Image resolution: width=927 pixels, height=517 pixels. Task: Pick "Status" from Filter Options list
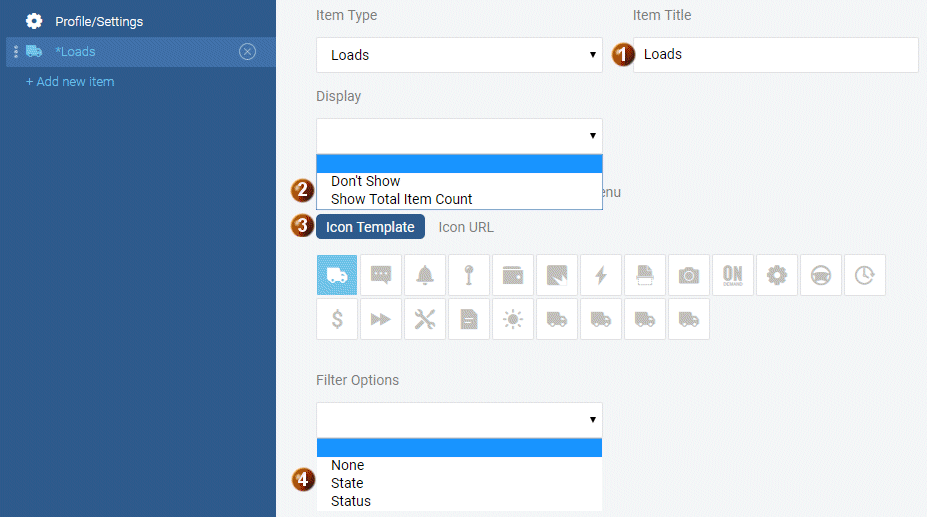click(x=351, y=501)
